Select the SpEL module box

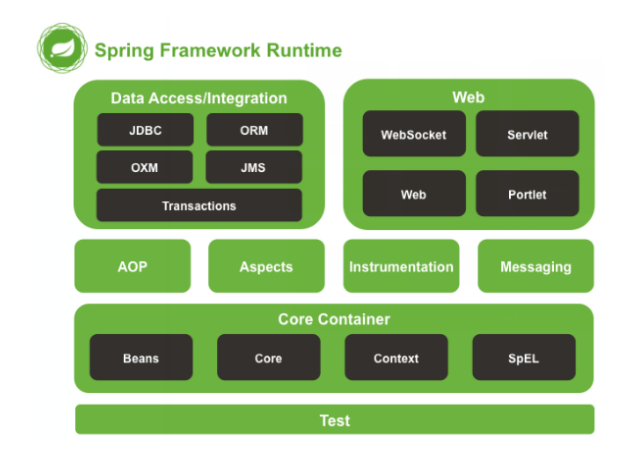[x=524, y=357]
